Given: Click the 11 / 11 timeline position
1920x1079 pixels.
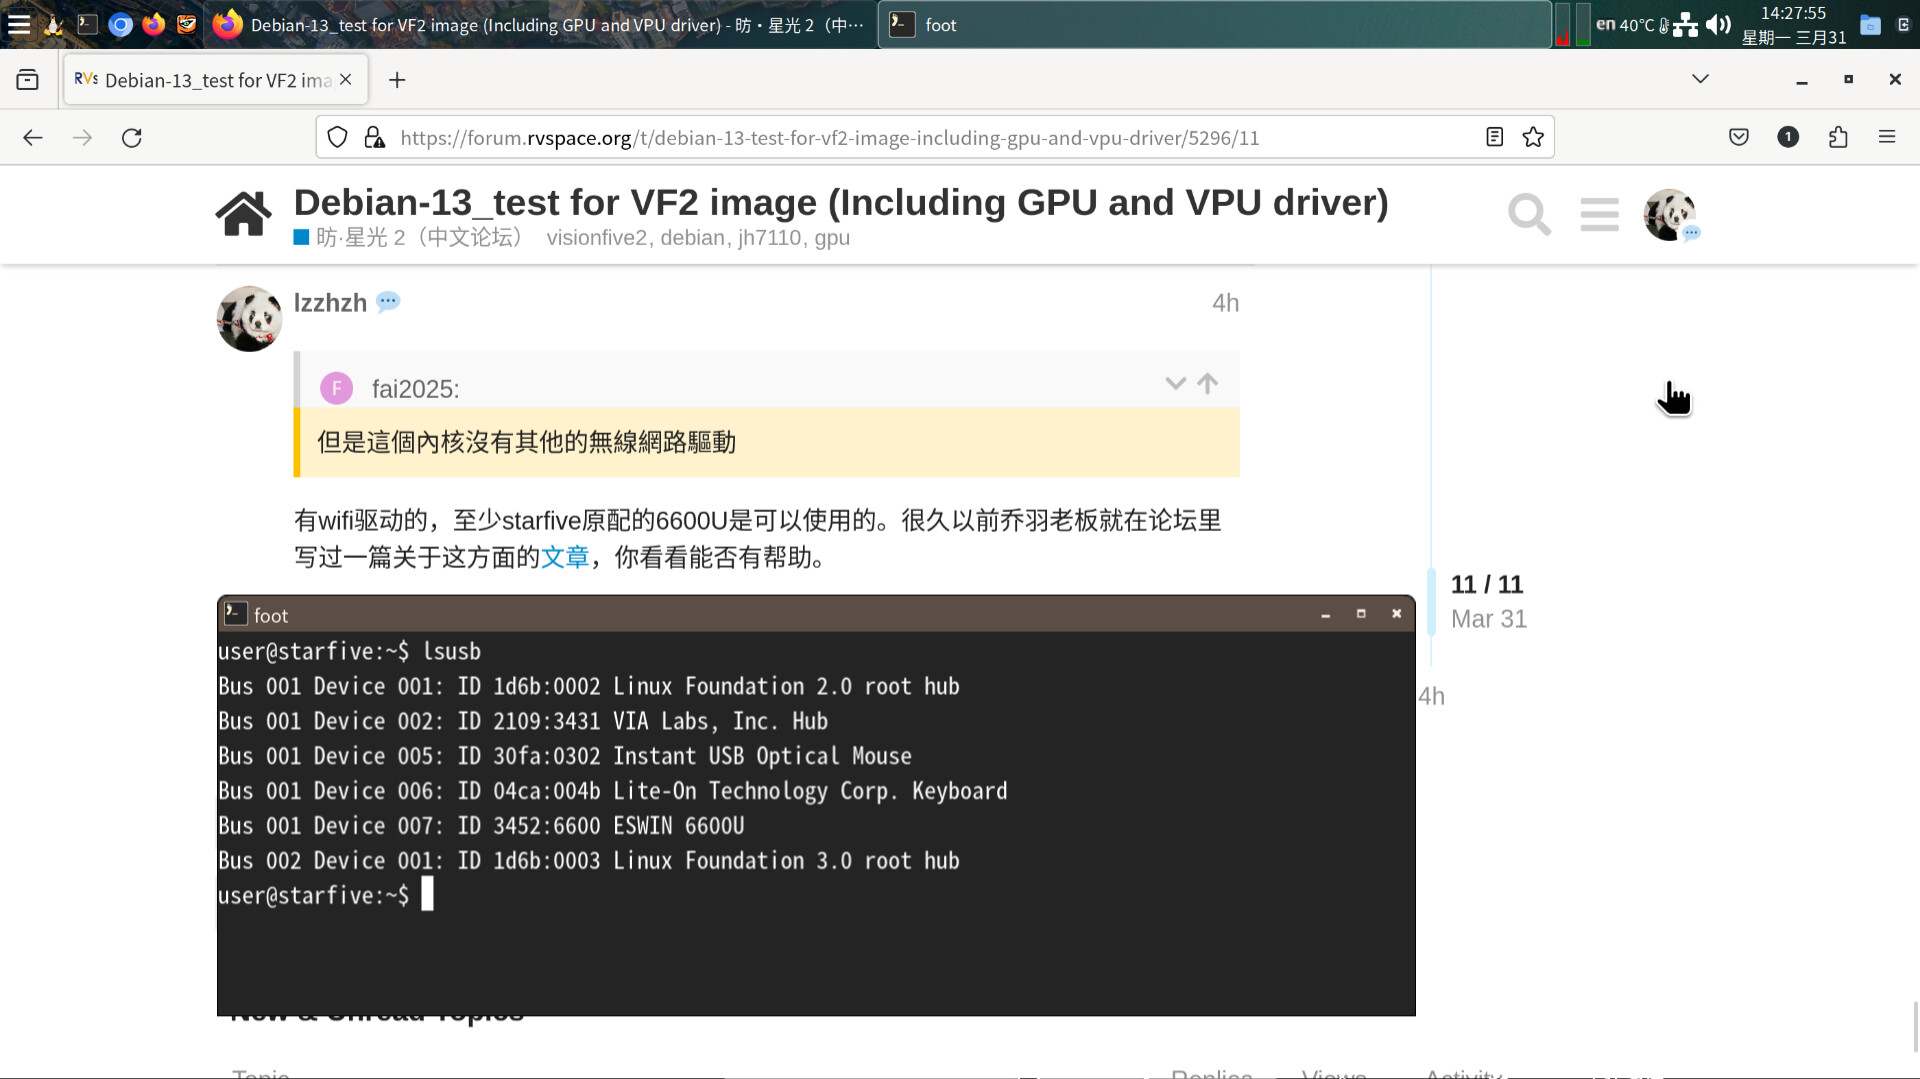Looking at the screenshot, I should tap(1486, 584).
